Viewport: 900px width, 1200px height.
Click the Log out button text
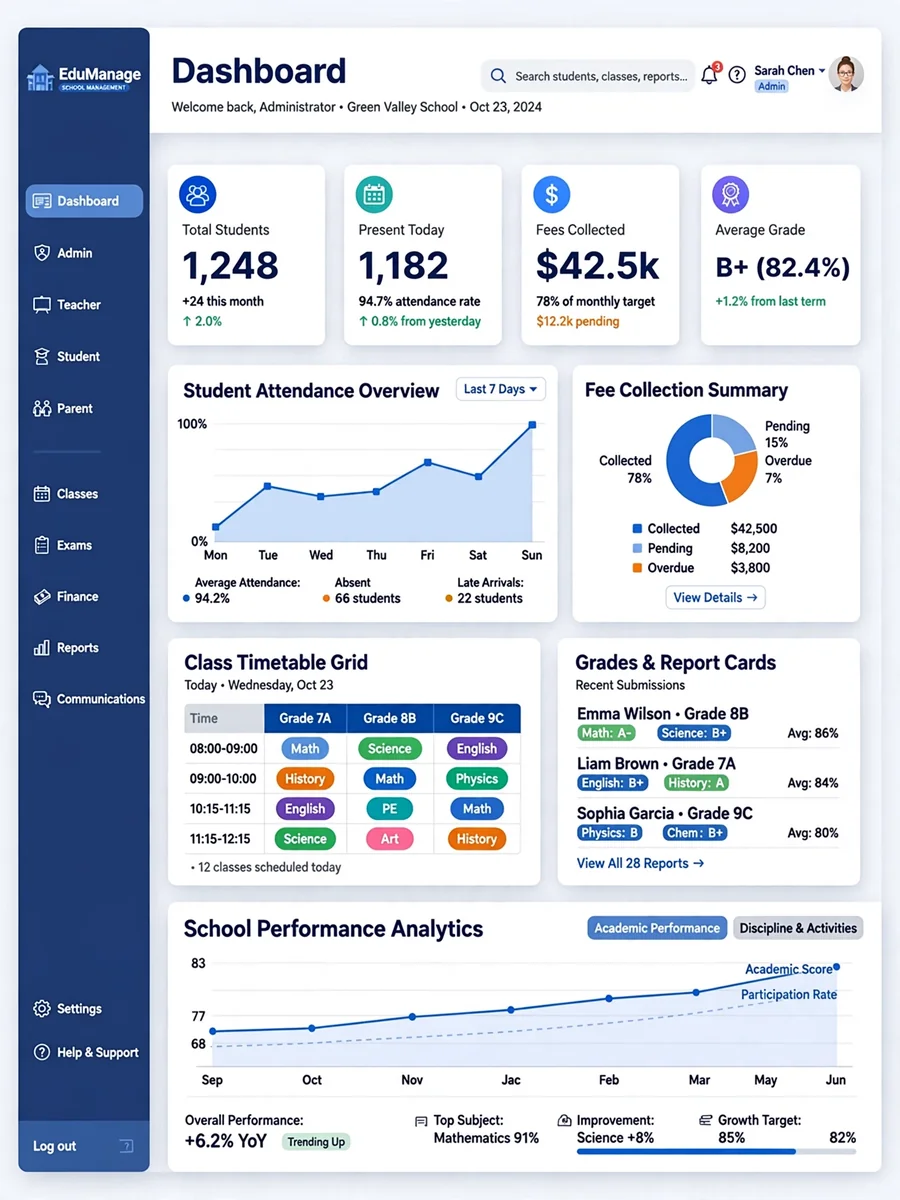pos(54,1146)
